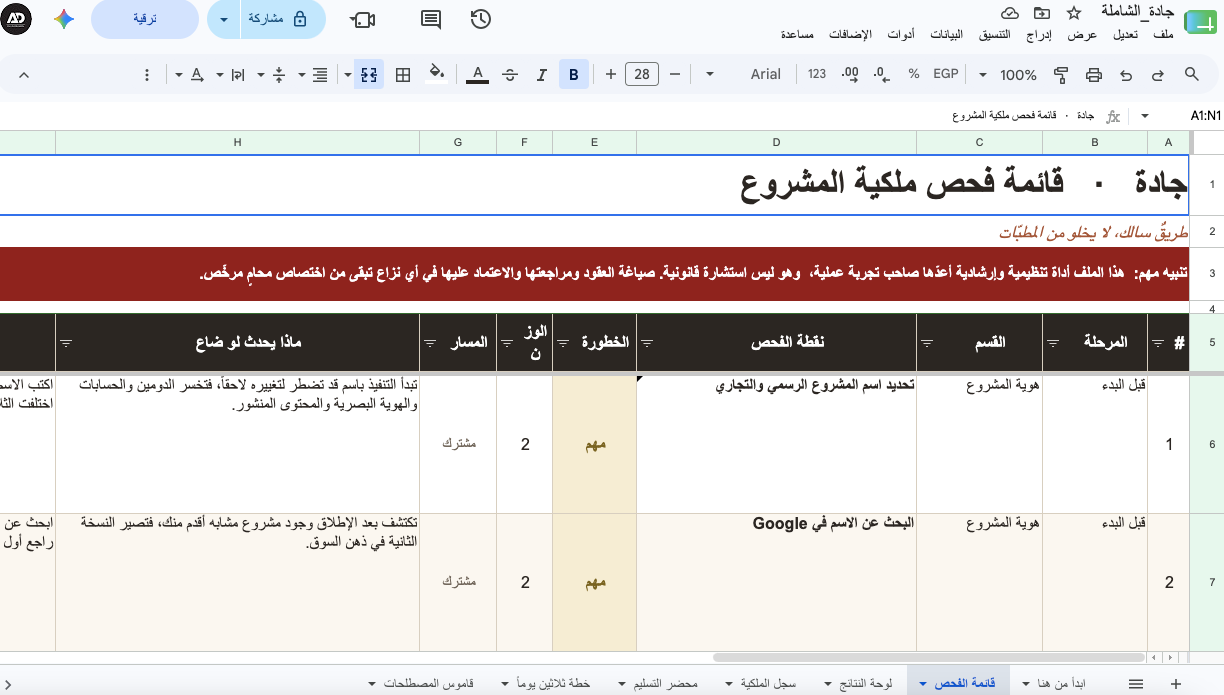Click the move to folder icon

point(1042,12)
